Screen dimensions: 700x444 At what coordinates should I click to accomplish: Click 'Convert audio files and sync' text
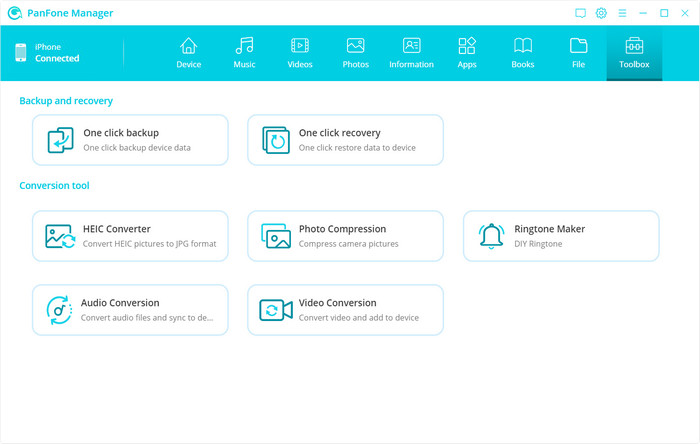pos(147,318)
